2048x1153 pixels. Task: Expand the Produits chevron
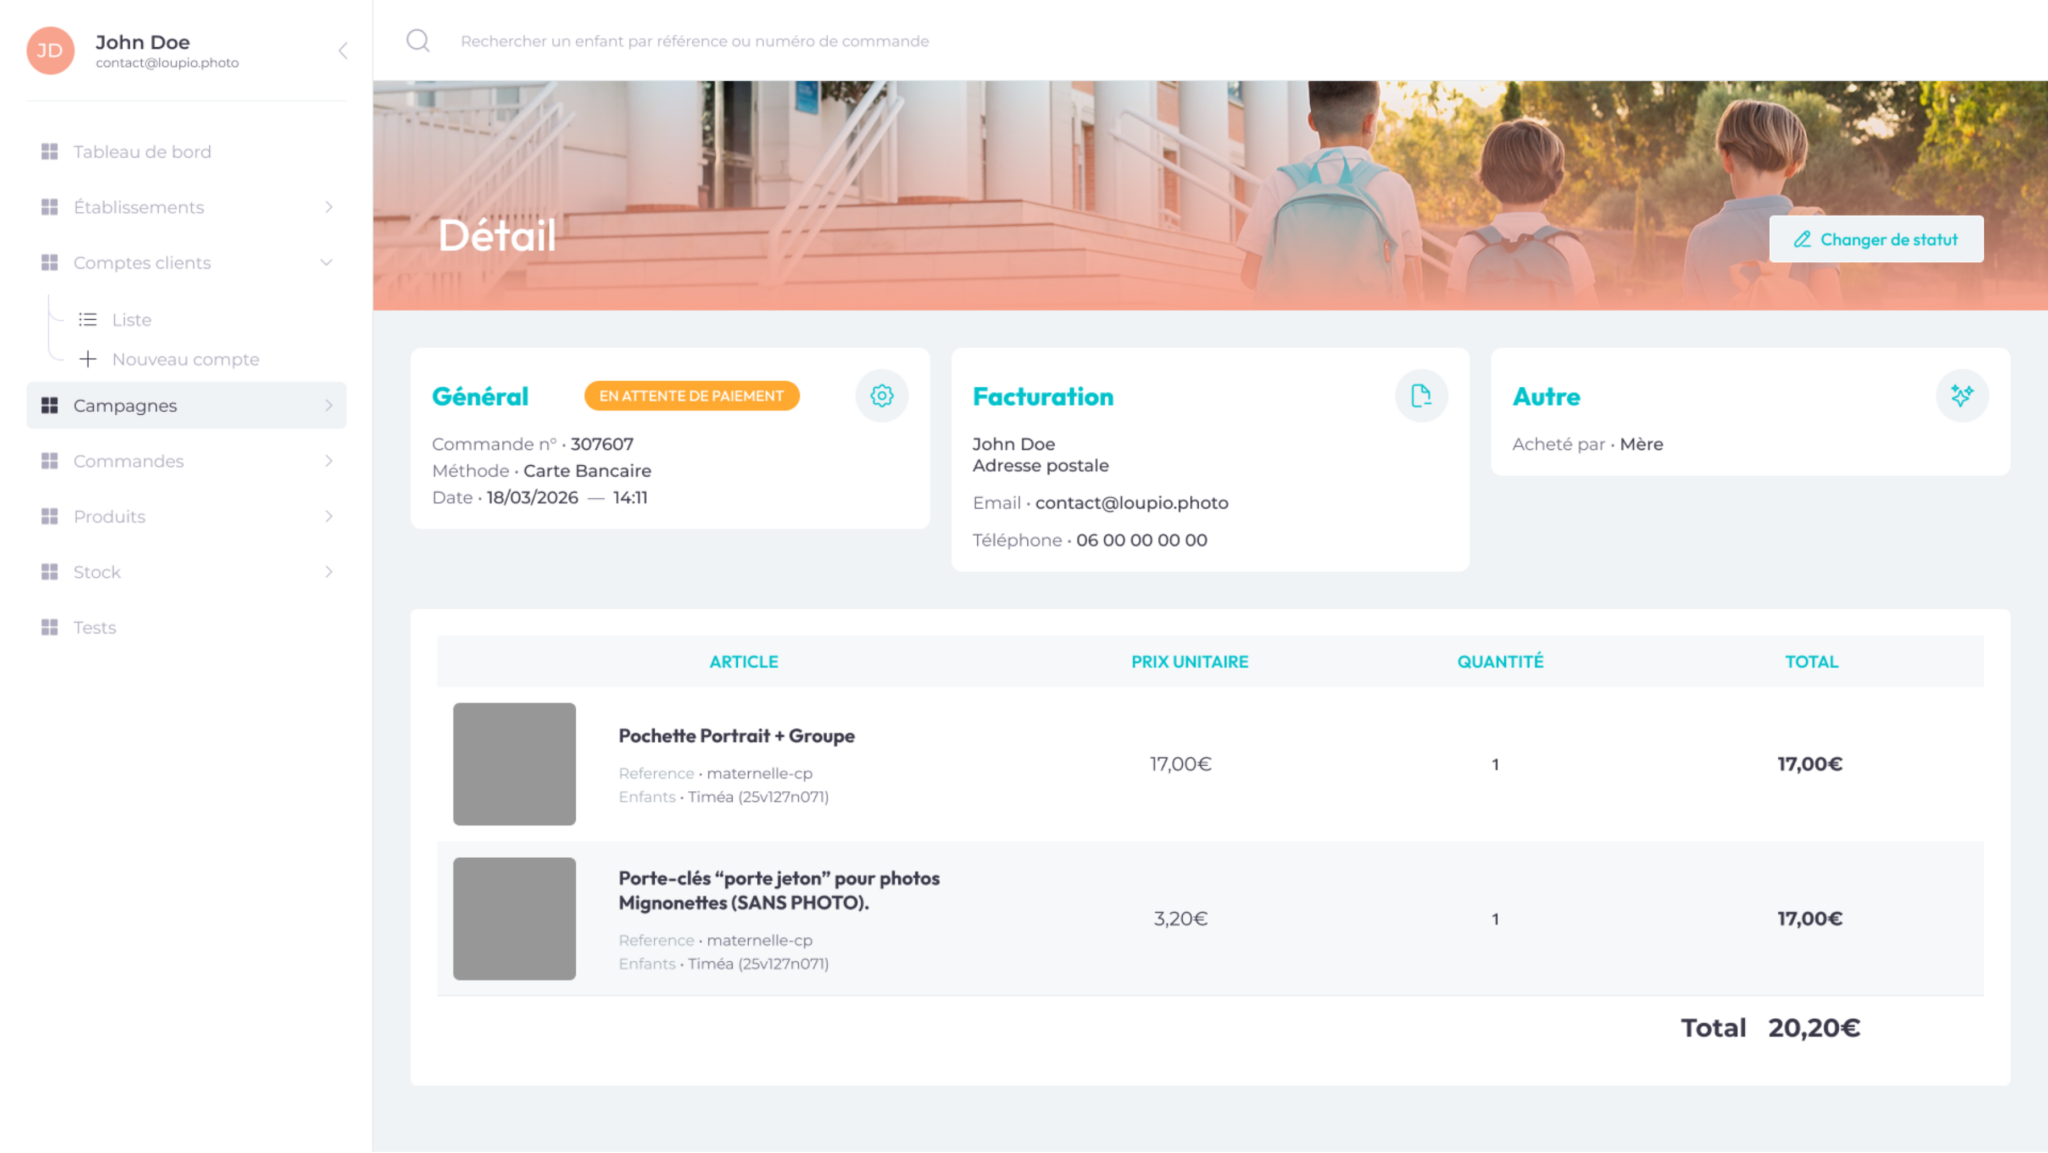[x=329, y=517]
